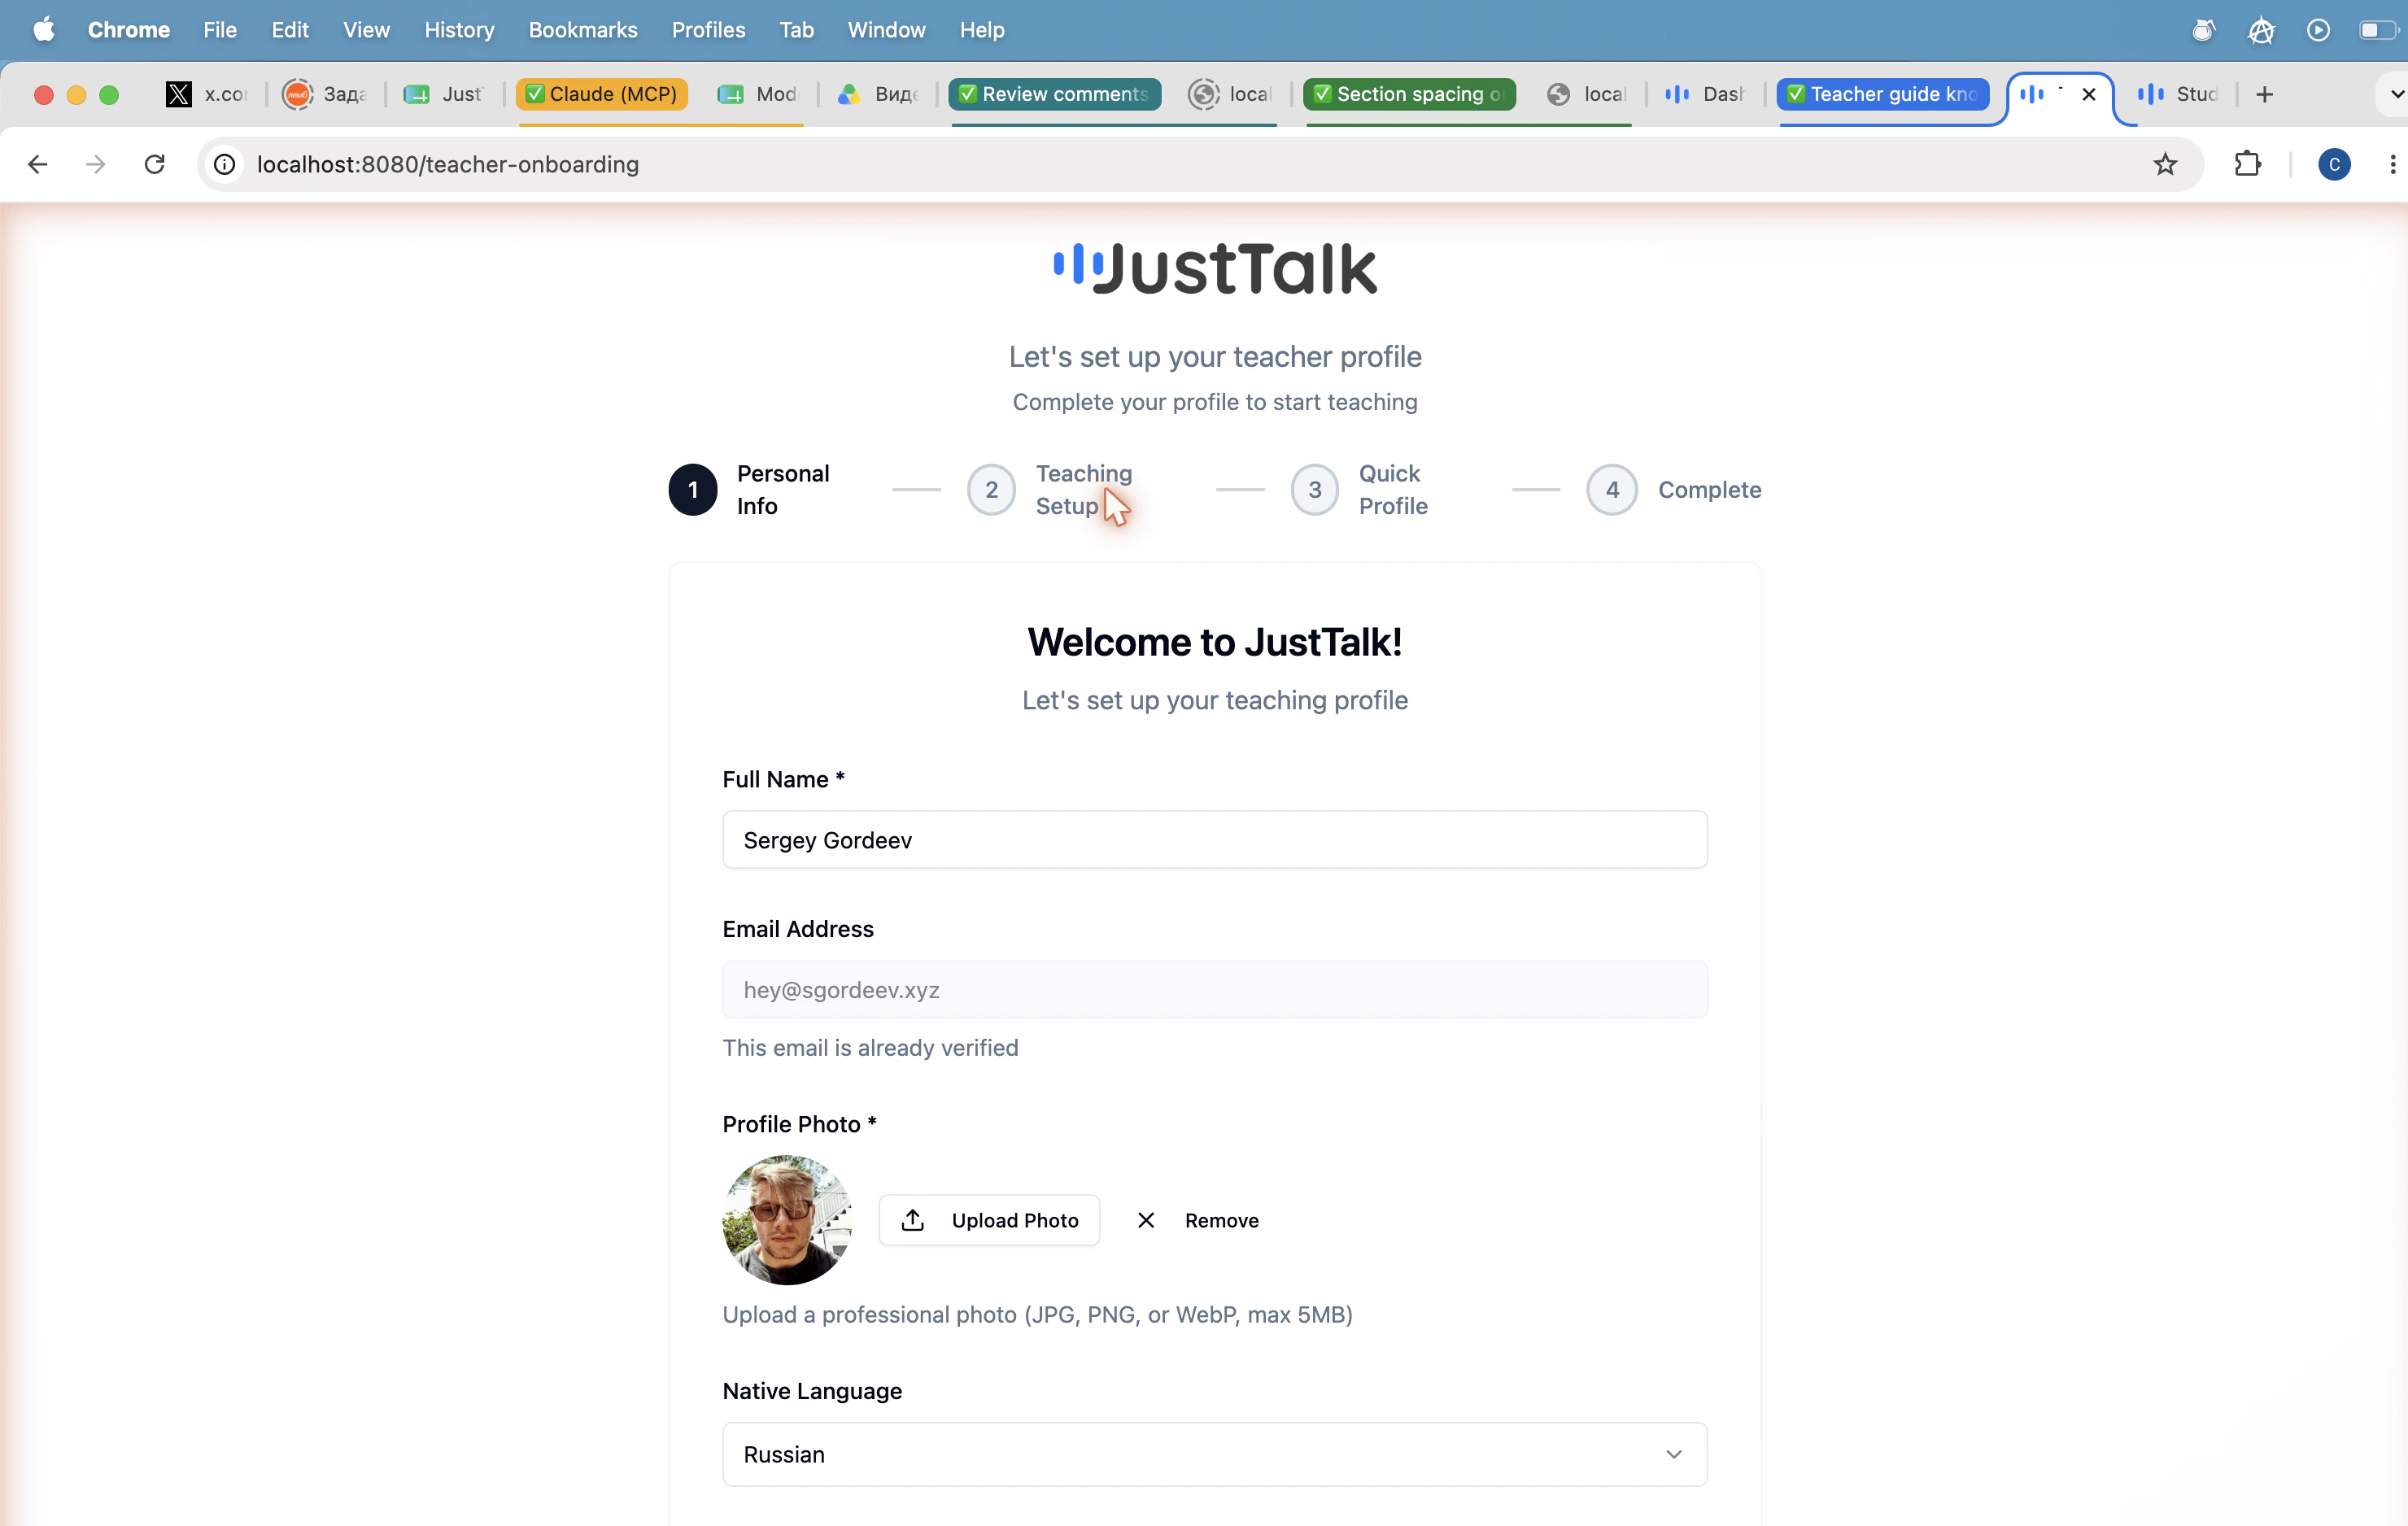
Task: Click the address bar URL
Action: (448, 164)
